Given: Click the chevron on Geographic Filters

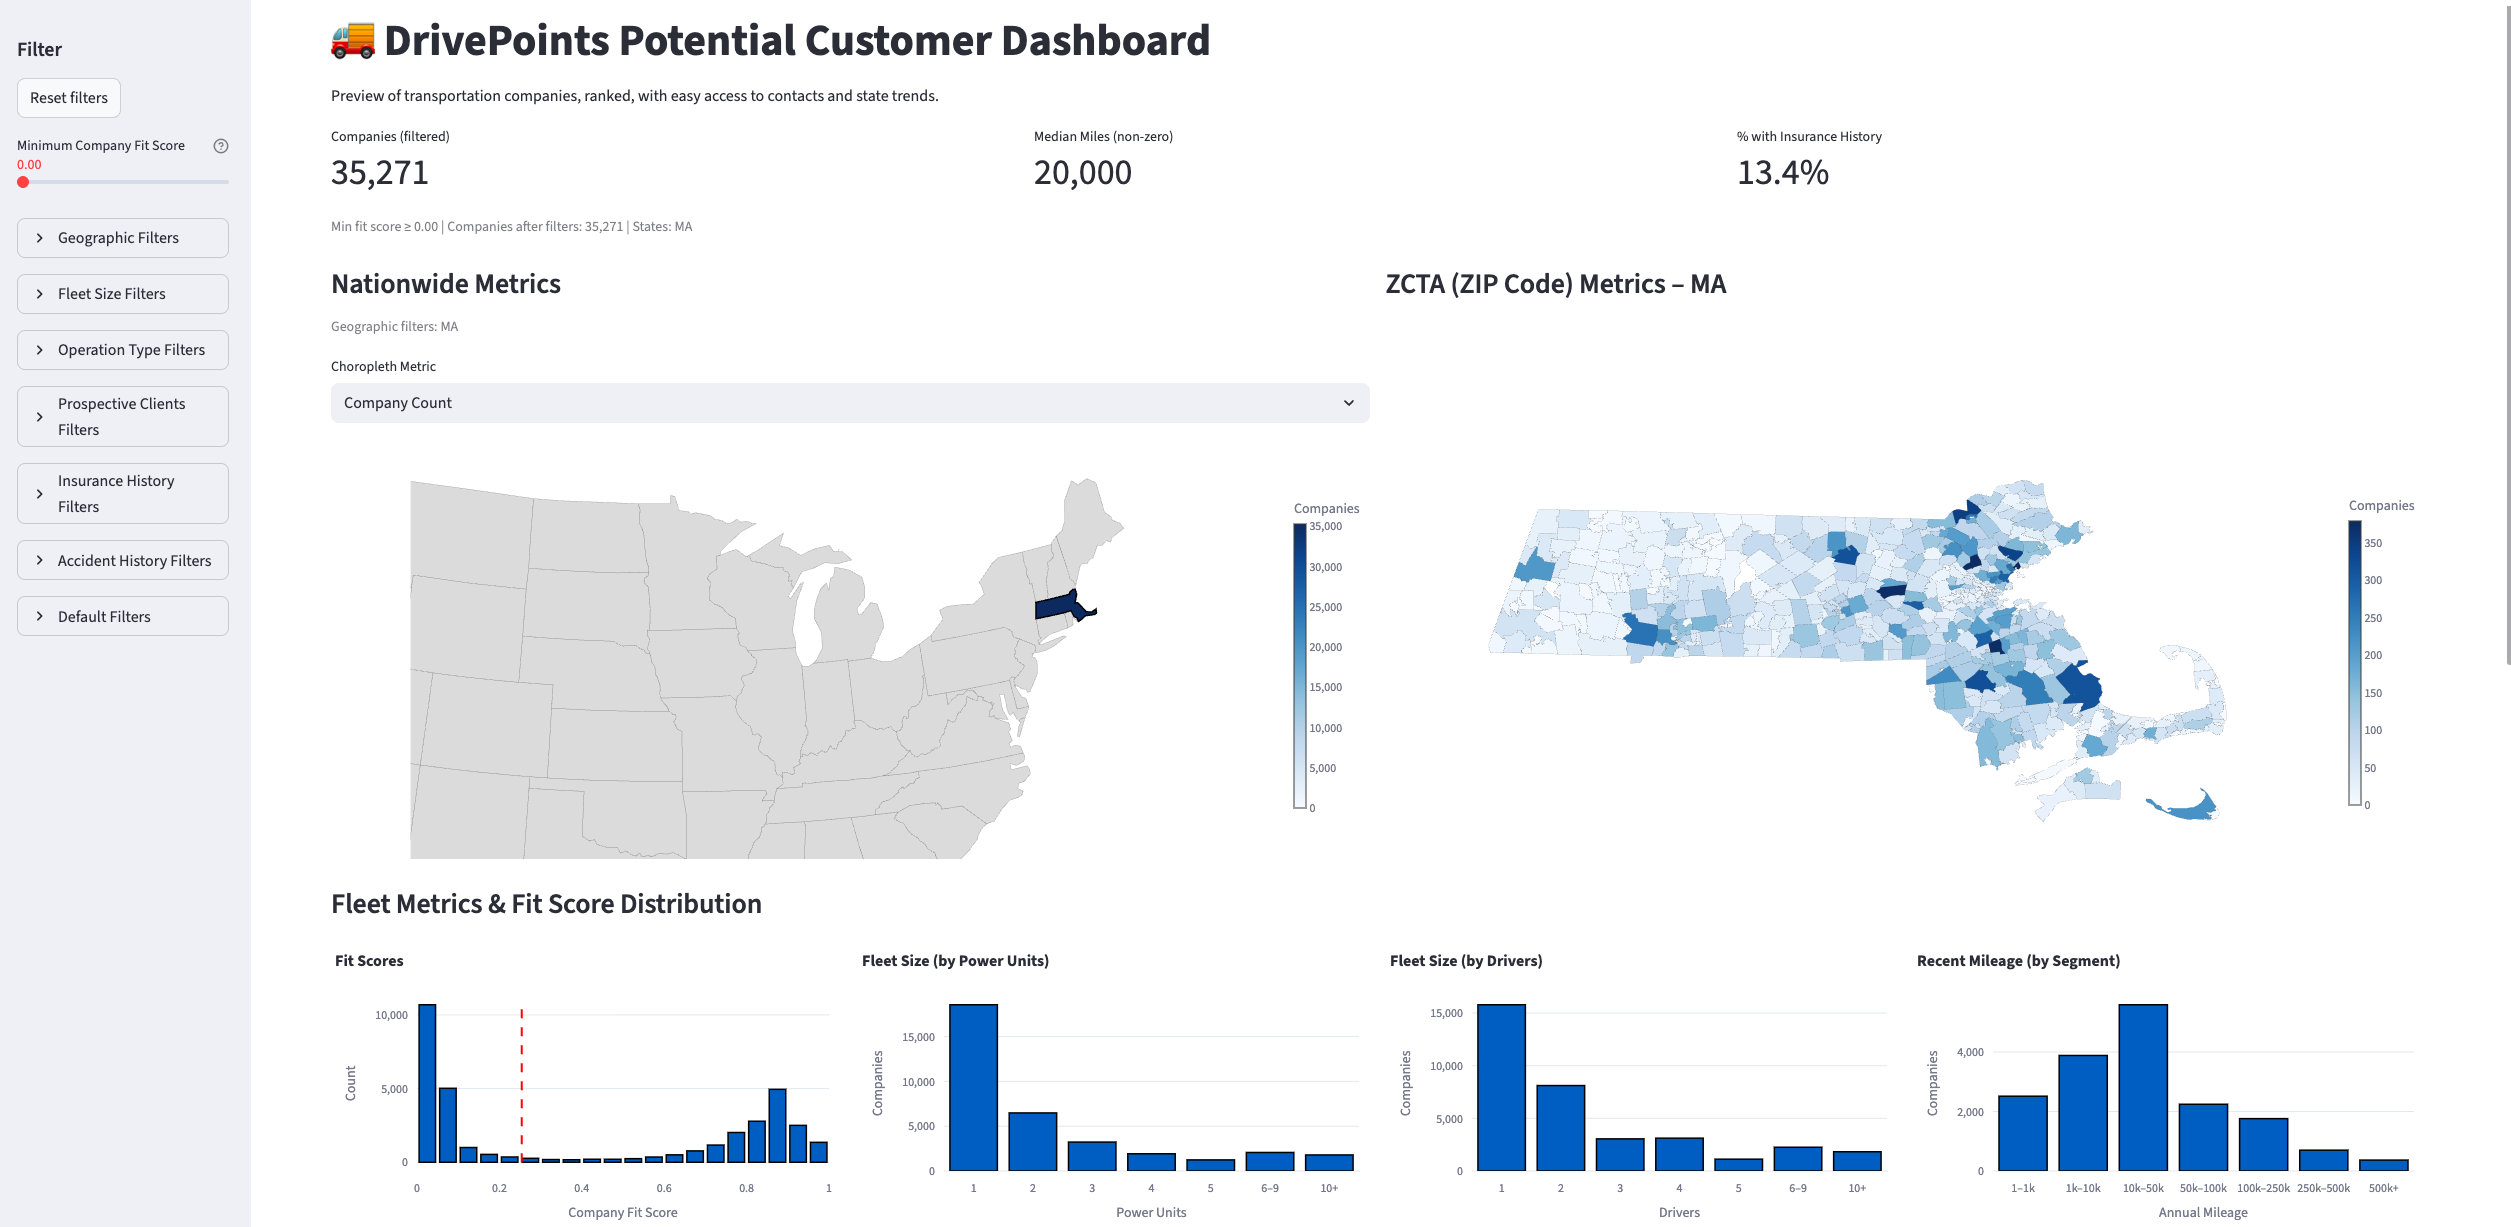Looking at the screenshot, I should 39,237.
